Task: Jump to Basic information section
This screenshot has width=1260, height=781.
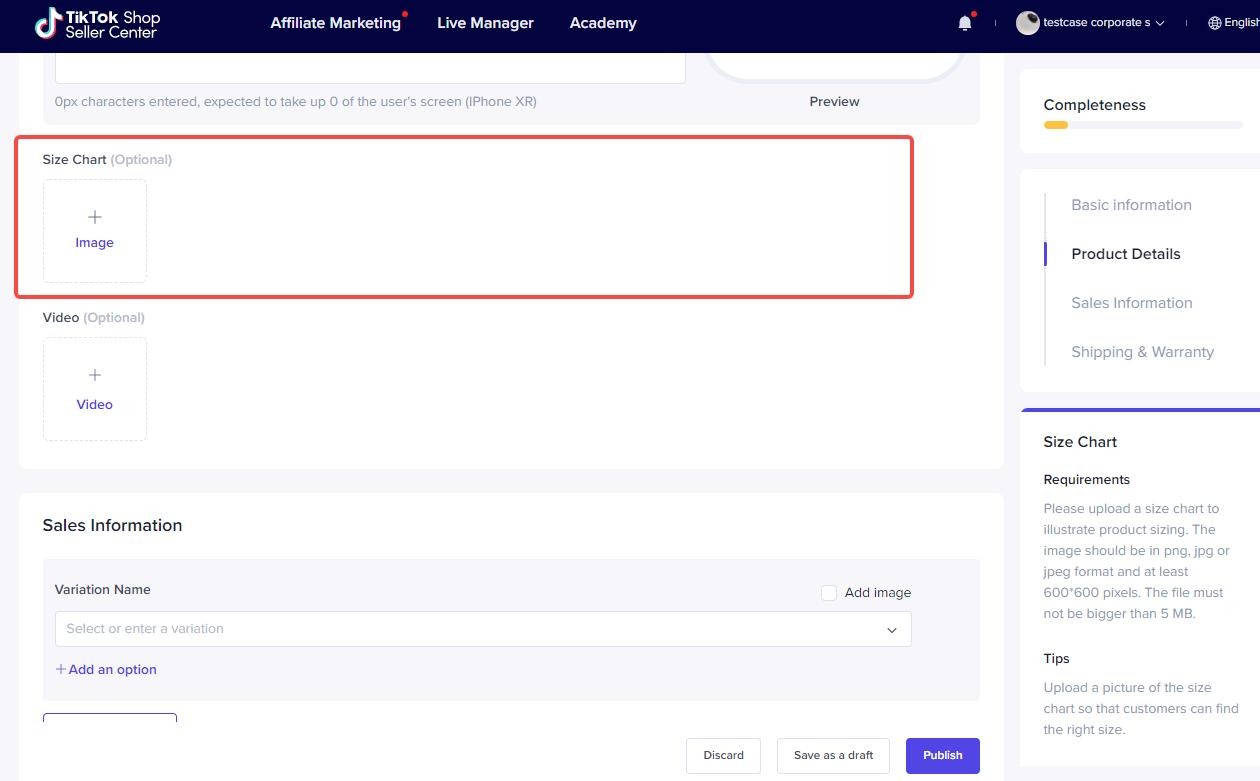Action: point(1131,205)
